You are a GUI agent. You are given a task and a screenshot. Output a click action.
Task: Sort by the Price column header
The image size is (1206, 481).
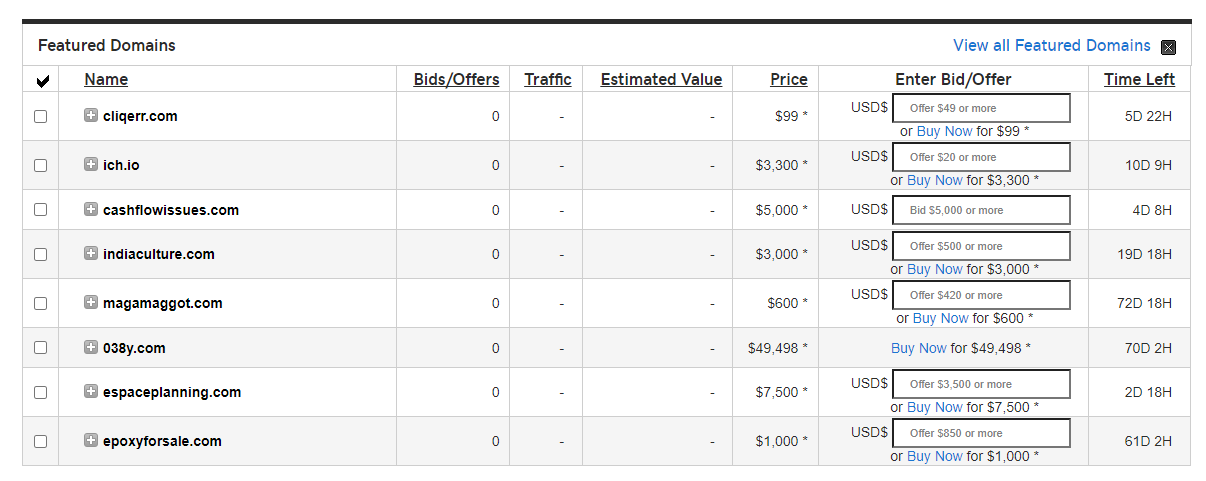coord(788,79)
